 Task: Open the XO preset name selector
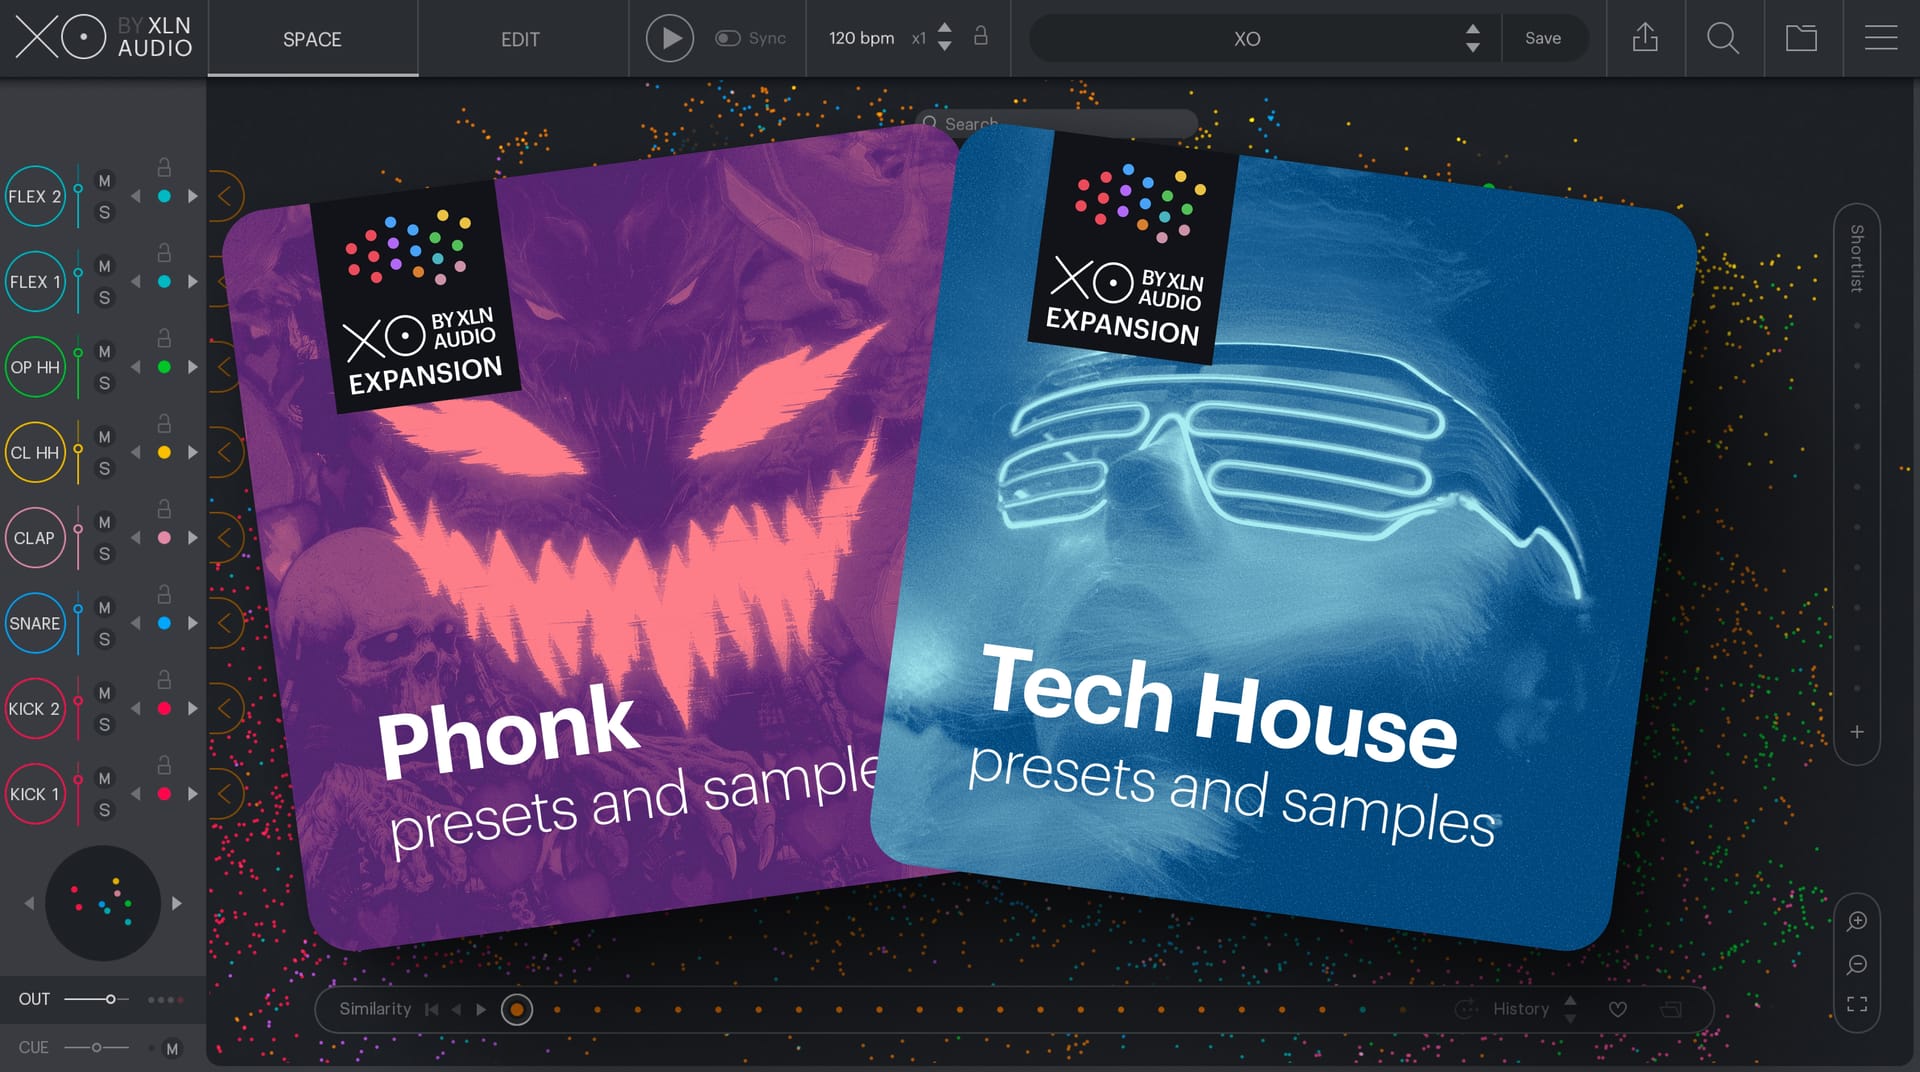pyautogui.click(x=1246, y=39)
